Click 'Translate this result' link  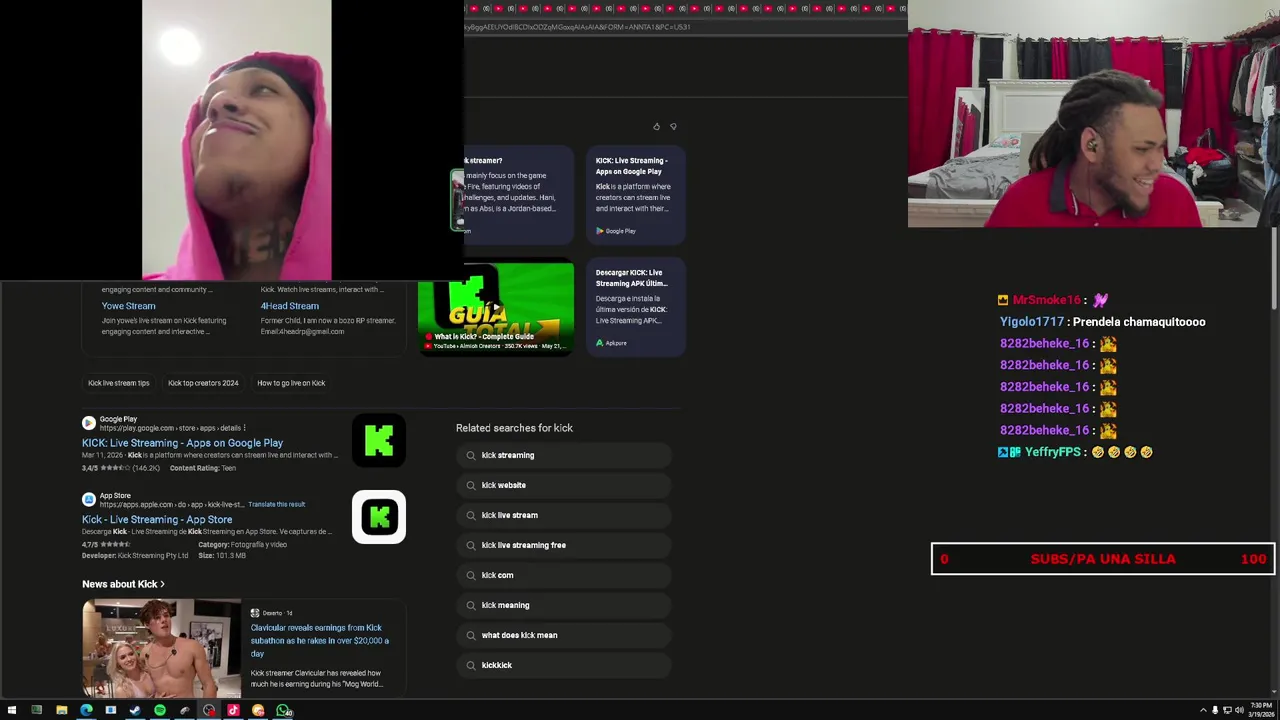point(276,504)
